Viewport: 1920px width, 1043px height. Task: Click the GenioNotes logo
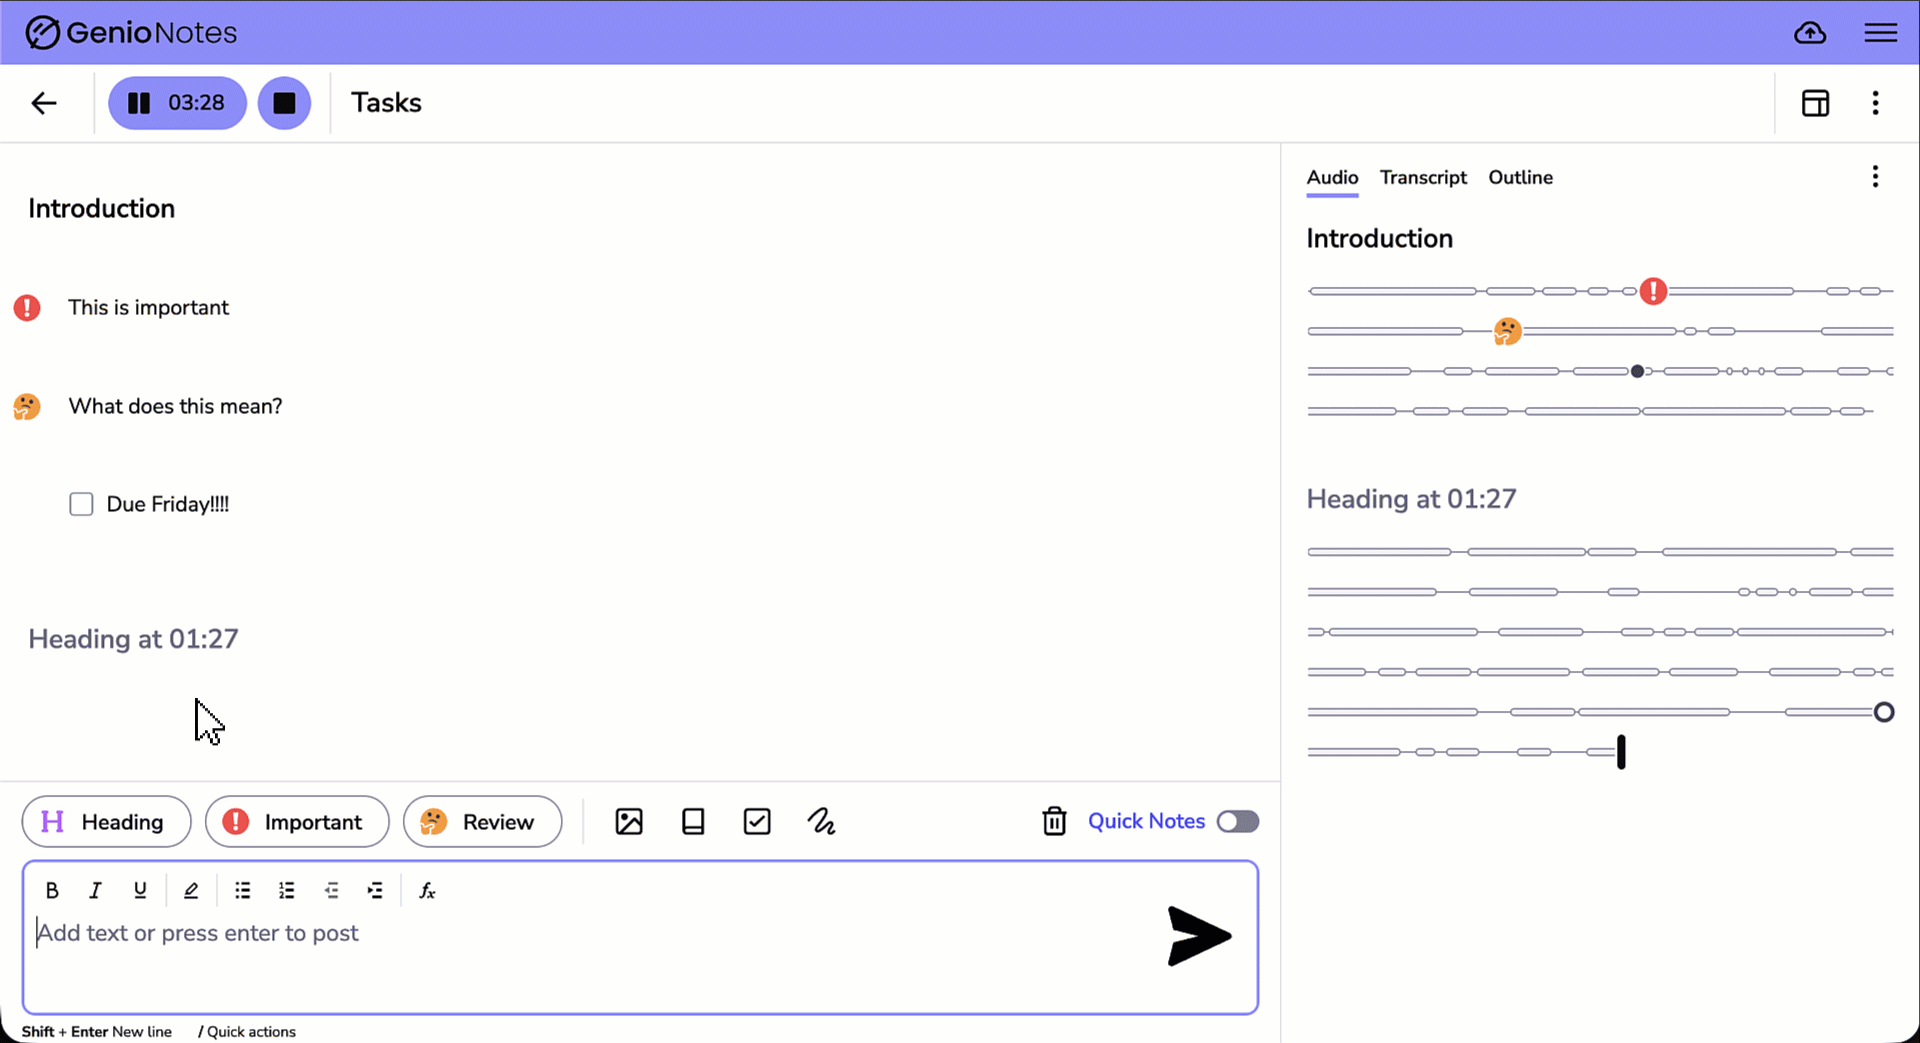point(131,33)
